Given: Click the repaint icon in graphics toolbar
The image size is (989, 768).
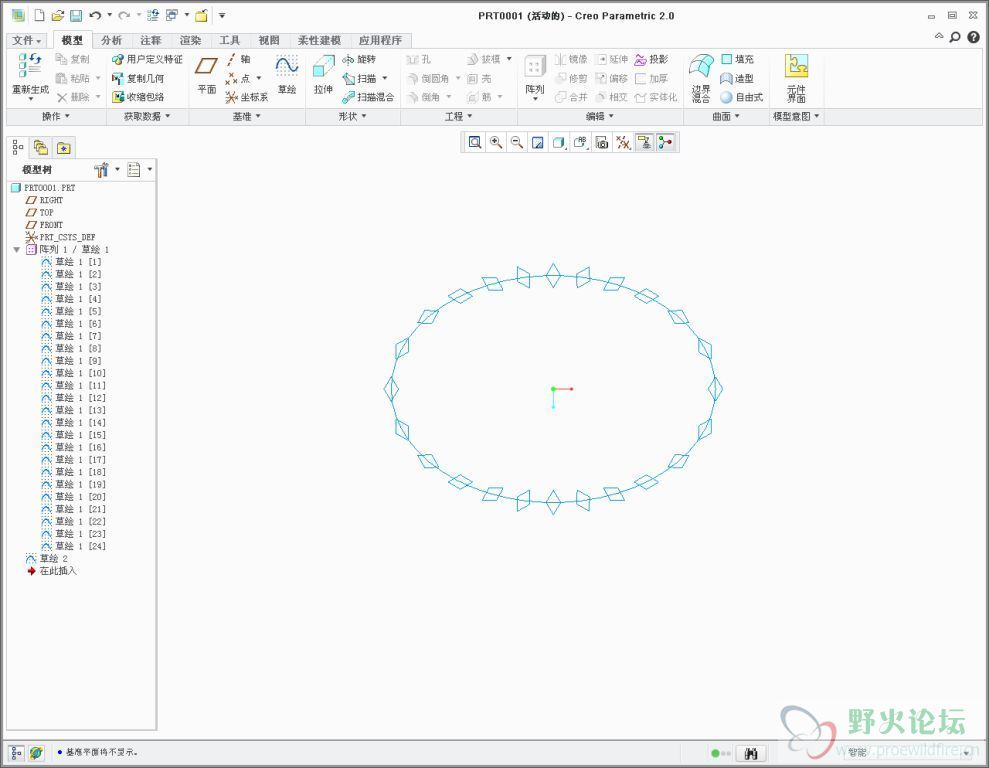Looking at the screenshot, I should 538,143.
